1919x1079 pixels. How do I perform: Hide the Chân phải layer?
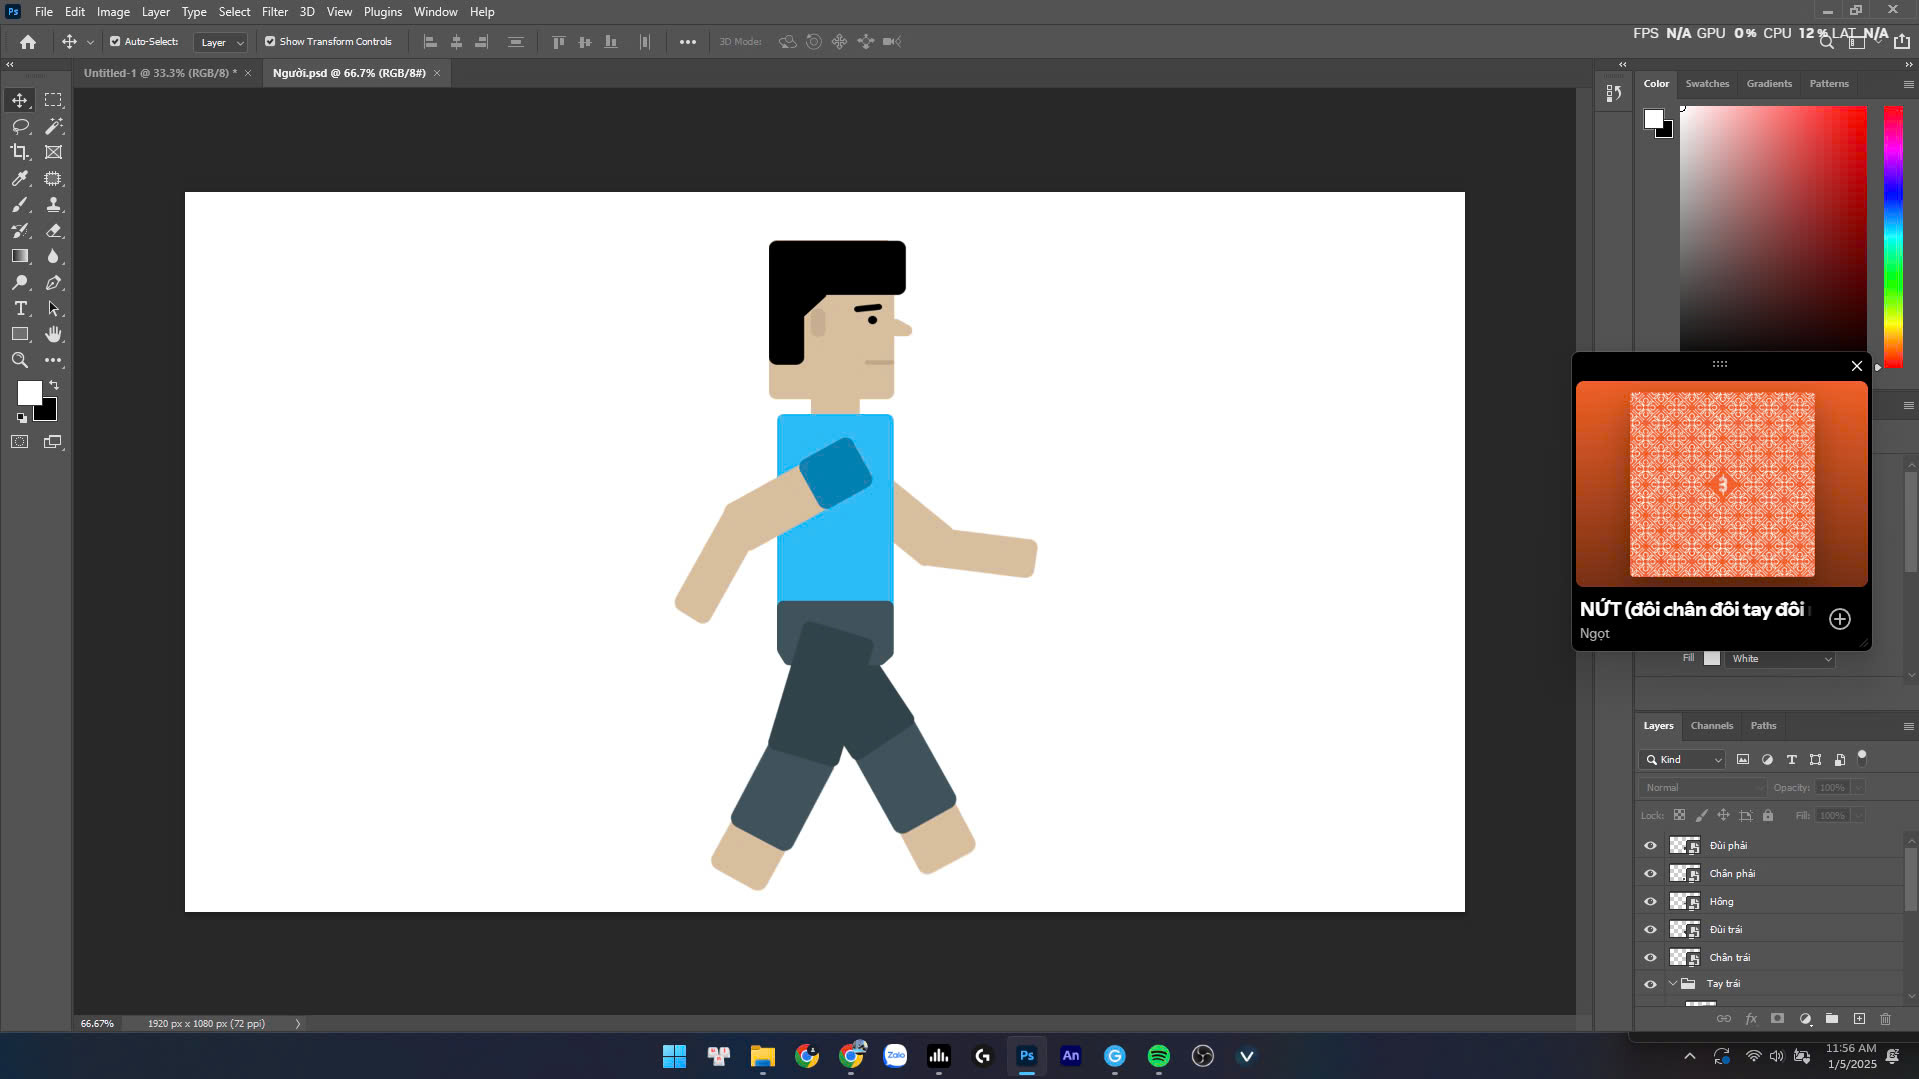point(1650,874)
